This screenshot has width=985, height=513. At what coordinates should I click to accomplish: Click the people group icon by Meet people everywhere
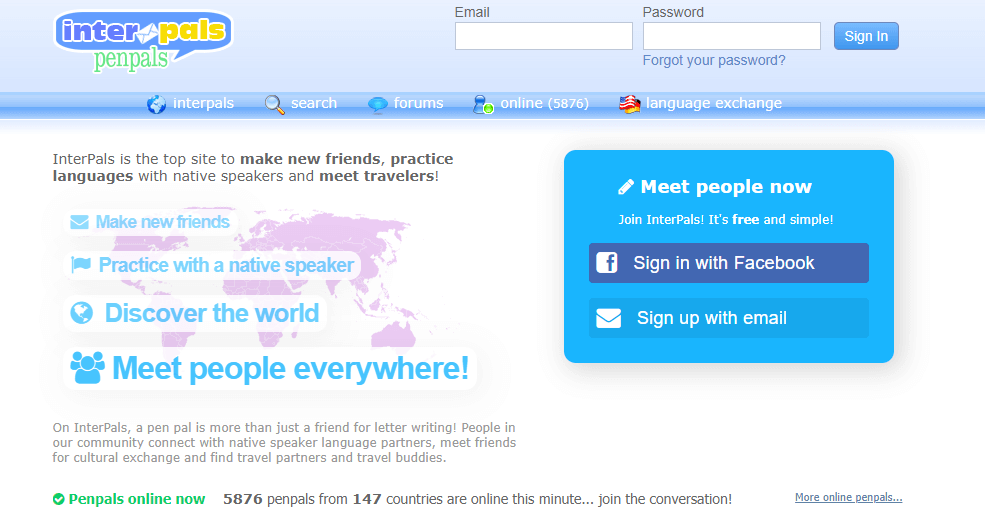click(87, 368)
